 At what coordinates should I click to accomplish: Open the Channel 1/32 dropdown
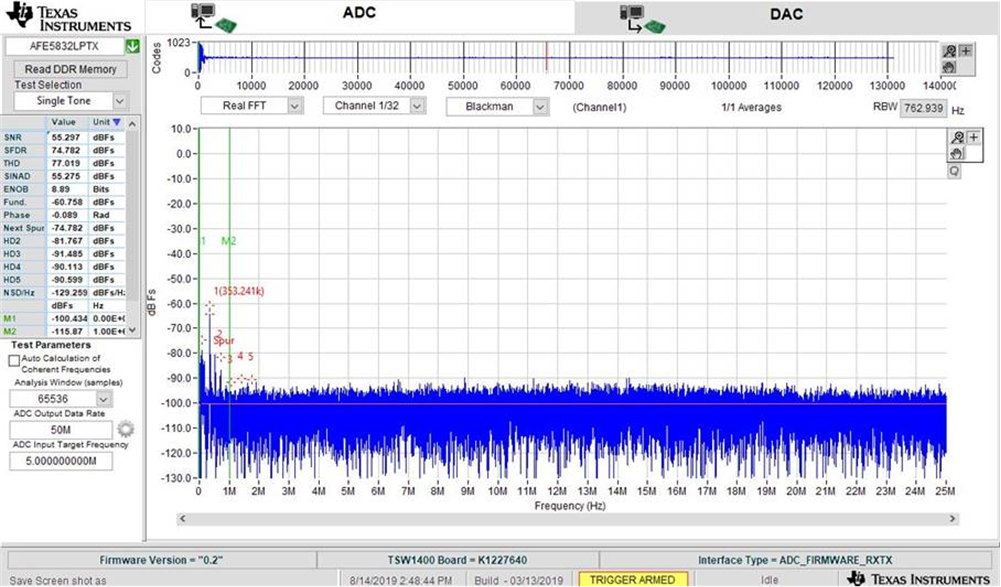pyautogui.click(x=417, y=105)
